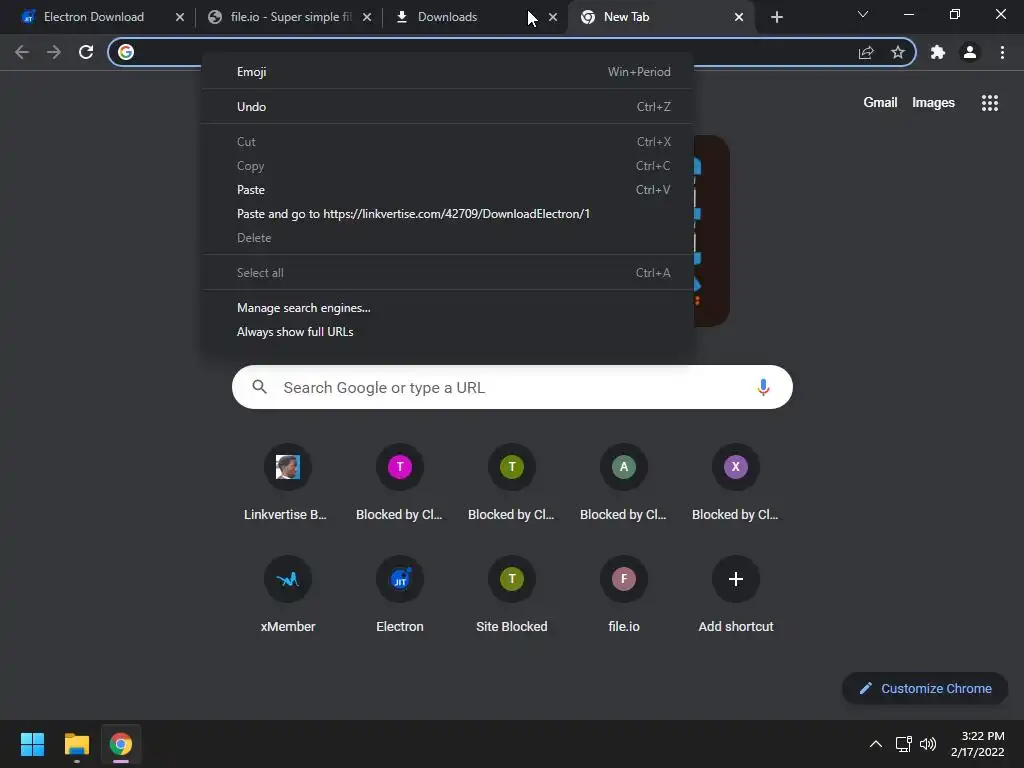Click the browser Forward arrow
Screen dimensions: 1024x768
click(54, 52)
